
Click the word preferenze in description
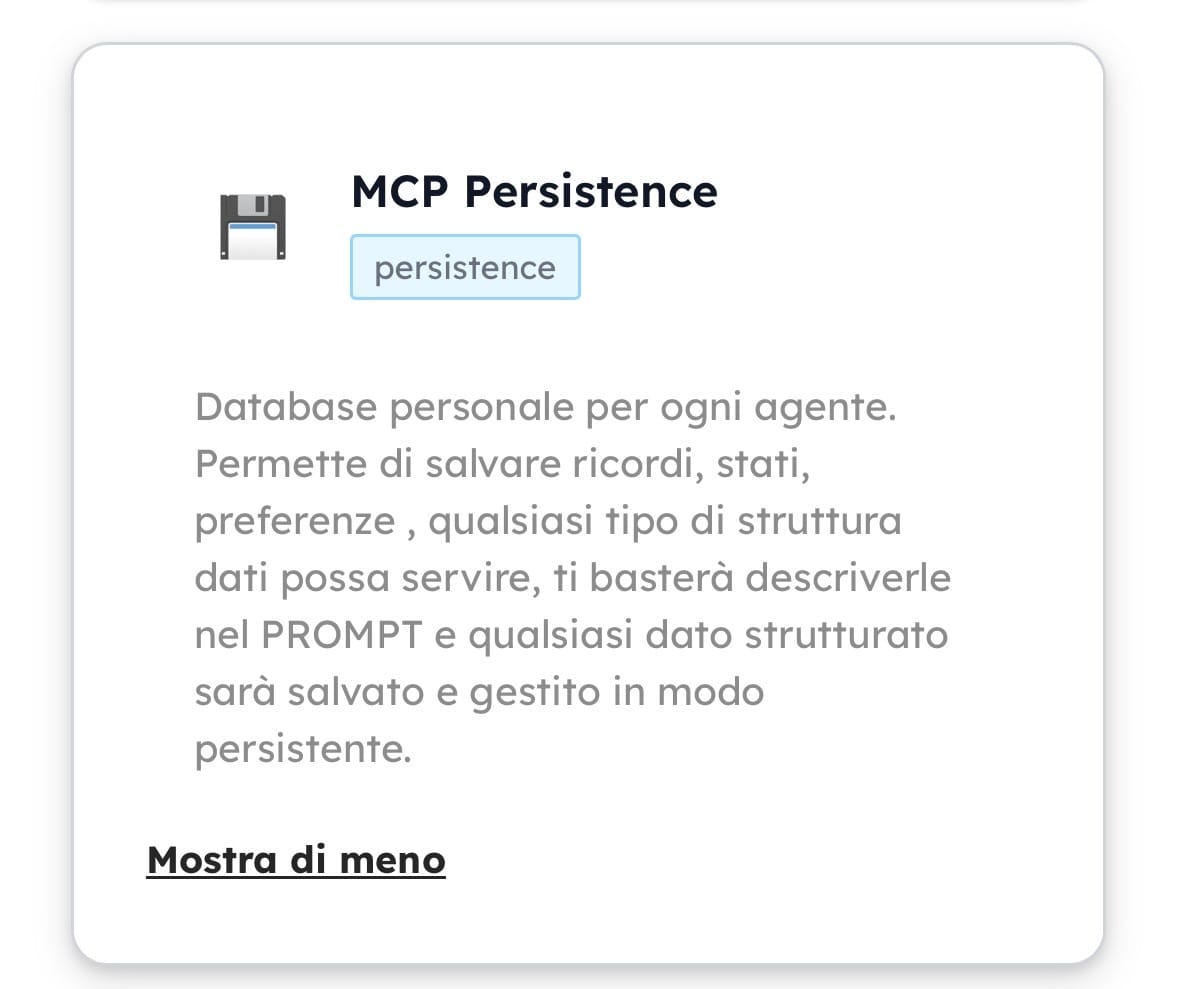tap(295, 522)
